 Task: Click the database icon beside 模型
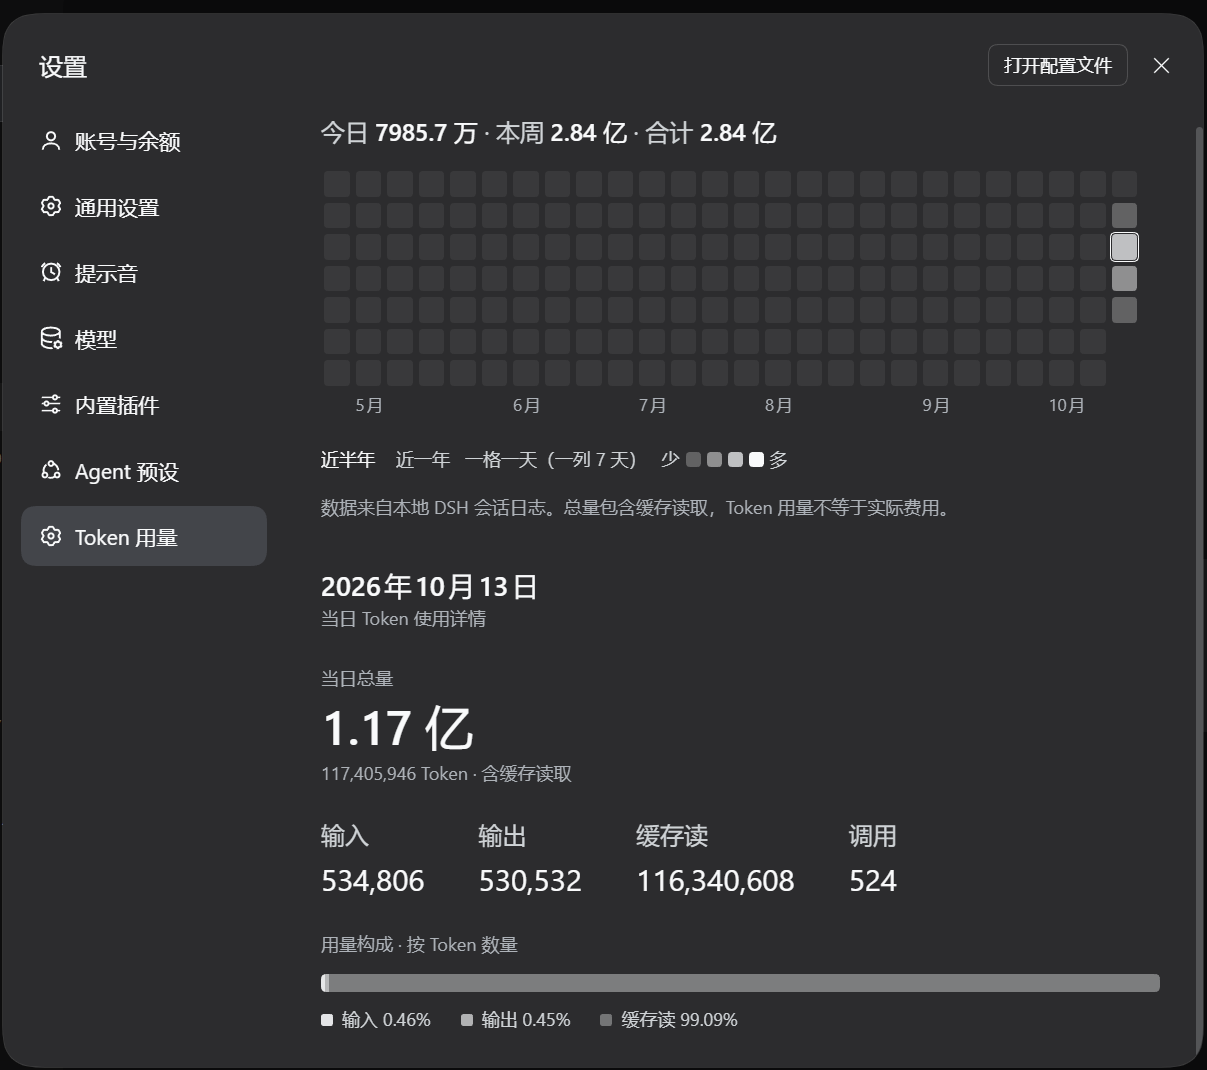pos(50,339)
